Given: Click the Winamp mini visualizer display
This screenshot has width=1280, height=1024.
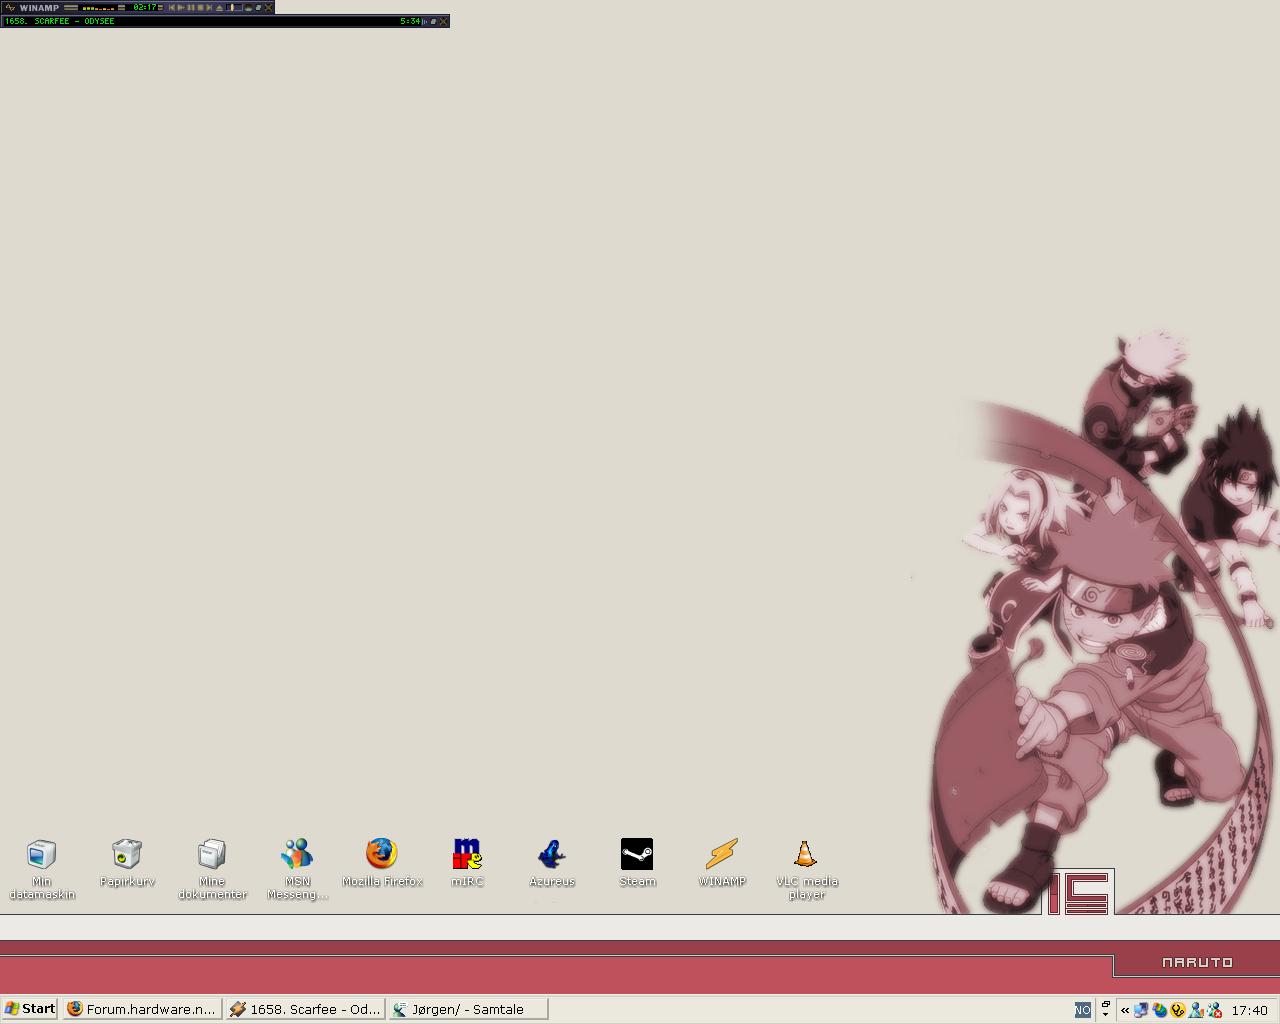Looking at the screenshot, I should click(98, 7).
